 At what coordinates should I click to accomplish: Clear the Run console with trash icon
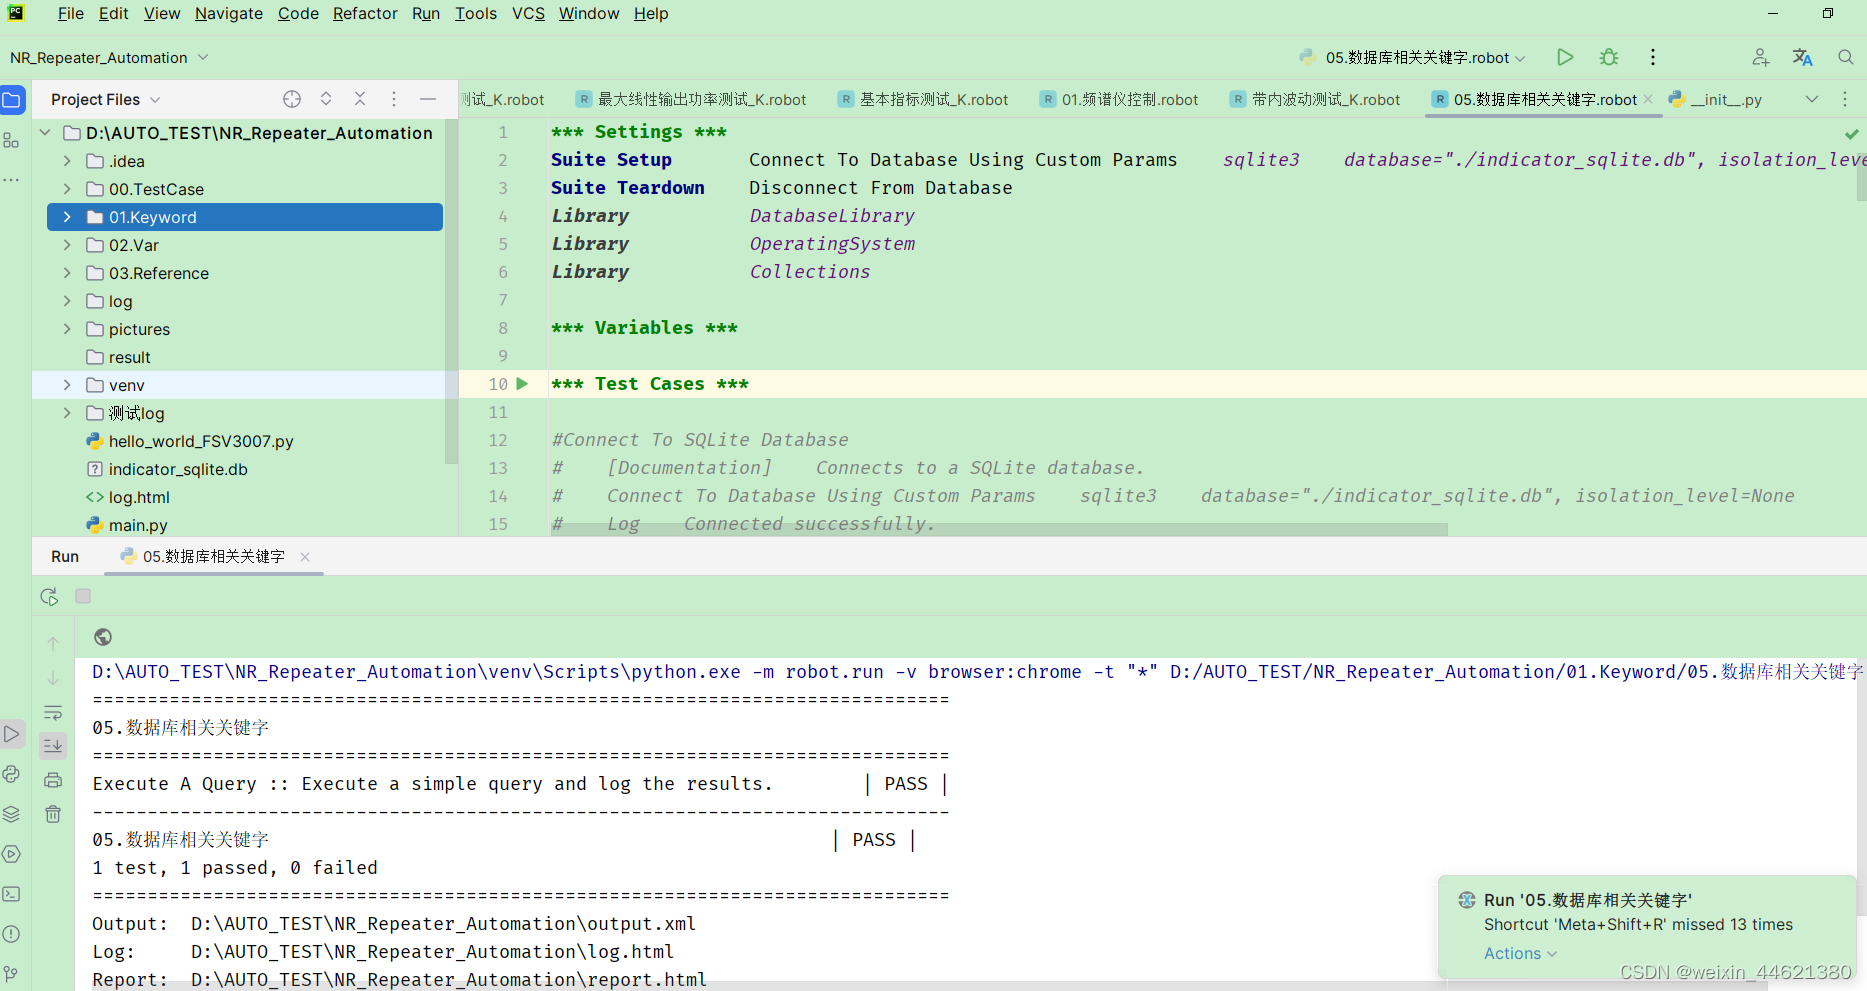[x=53, y=814]
